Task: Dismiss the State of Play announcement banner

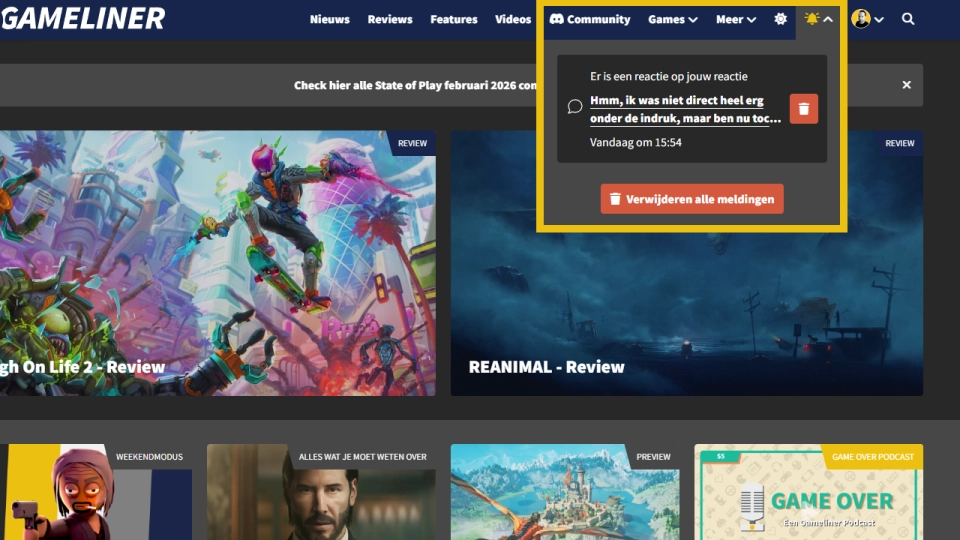Action: point(907,85)
